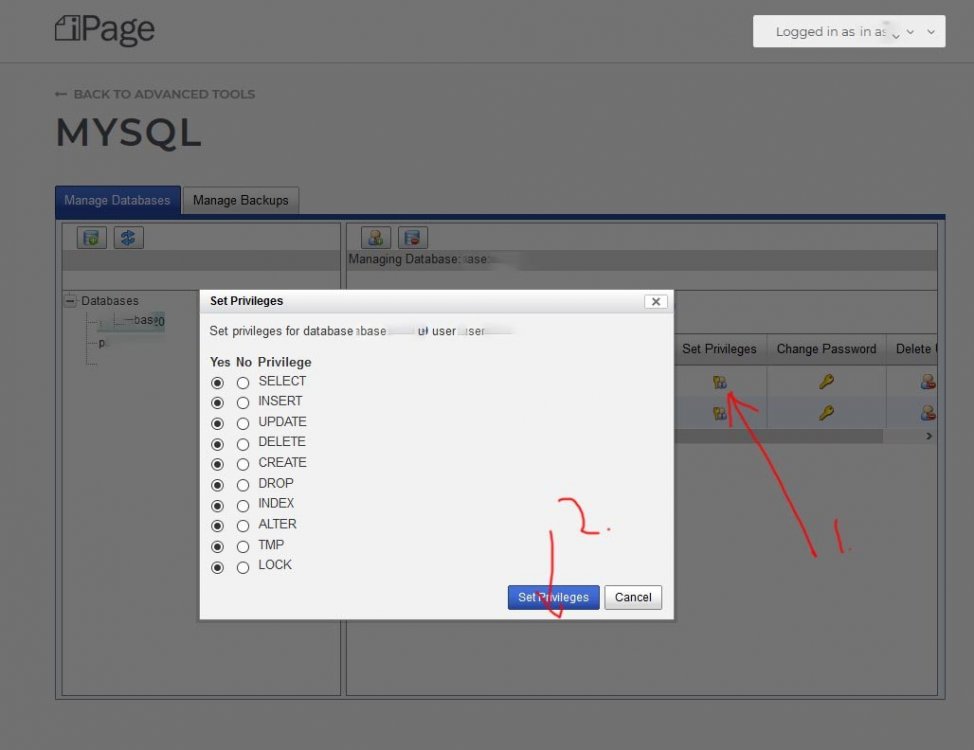The width and height of the screenshot is (974, 750).
Task: Click second row Delete user icon
Action: click(928, 413)
